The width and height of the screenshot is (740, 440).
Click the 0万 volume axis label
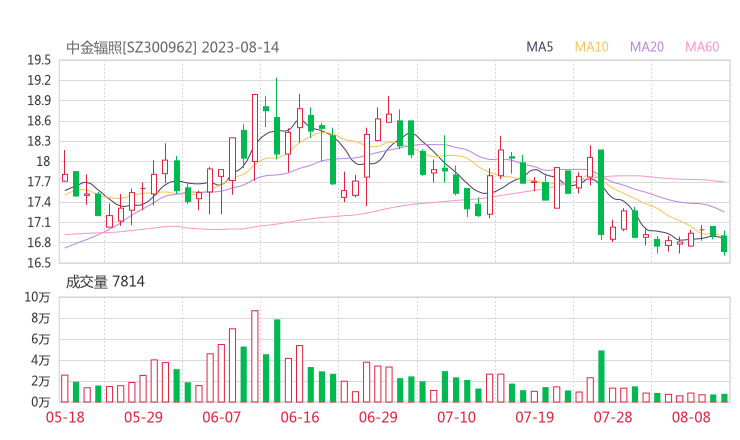41,402
